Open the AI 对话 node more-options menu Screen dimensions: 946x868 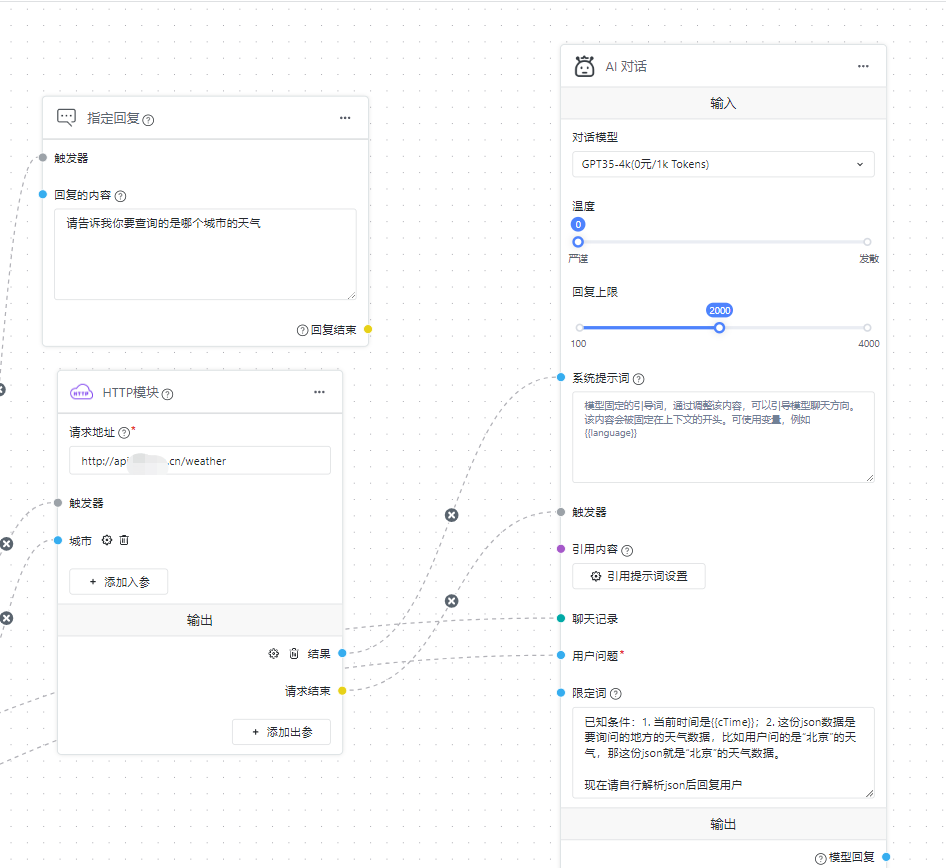(x=863, y=67)
